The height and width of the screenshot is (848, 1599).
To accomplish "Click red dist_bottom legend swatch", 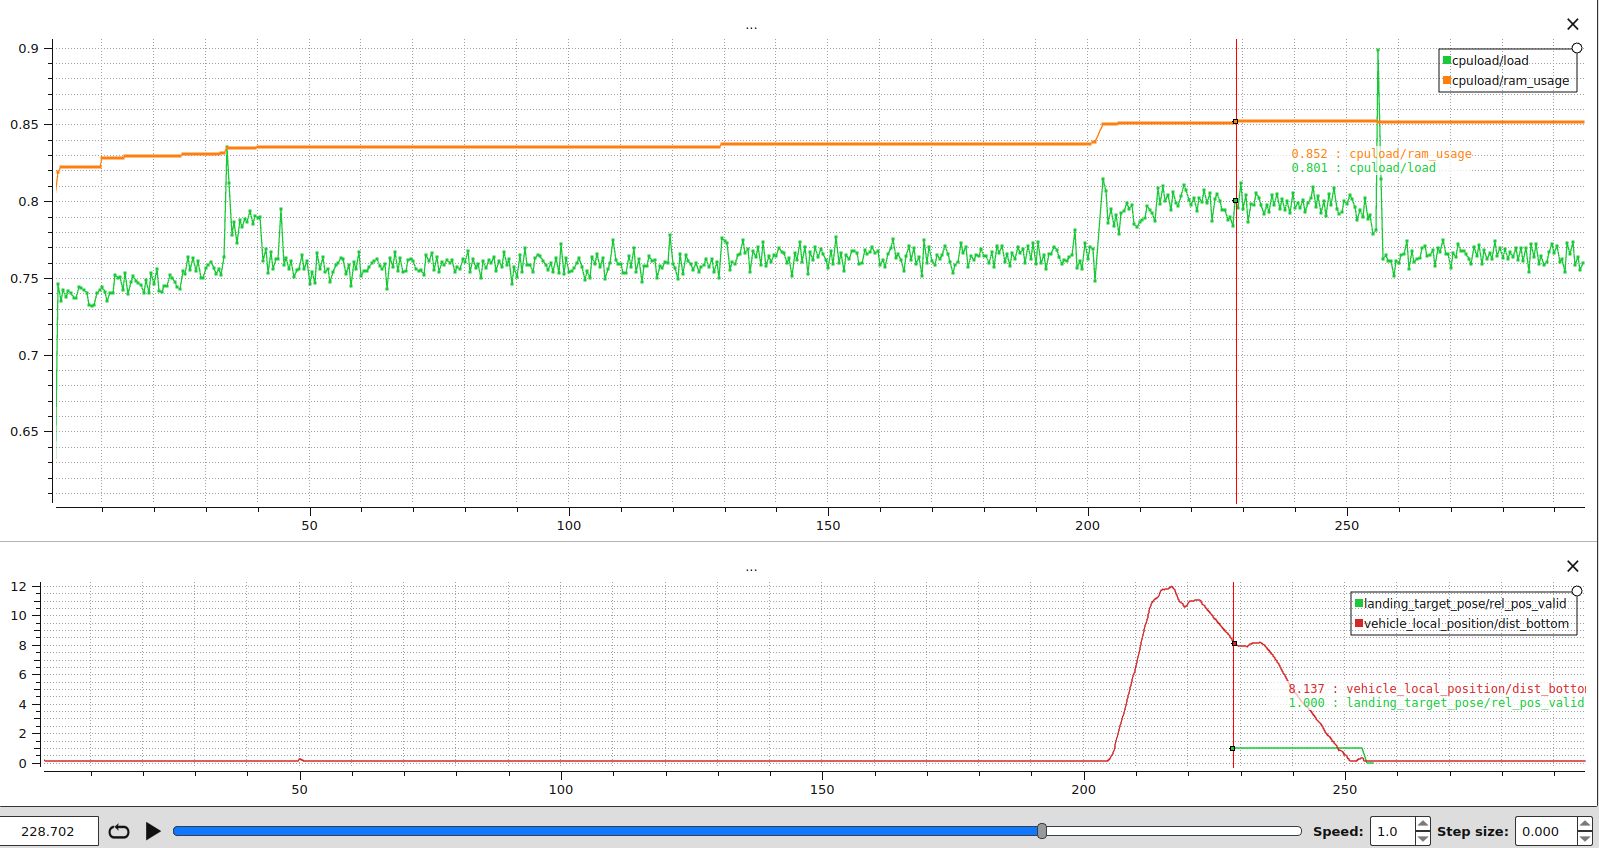I will tap(1359, 623).
